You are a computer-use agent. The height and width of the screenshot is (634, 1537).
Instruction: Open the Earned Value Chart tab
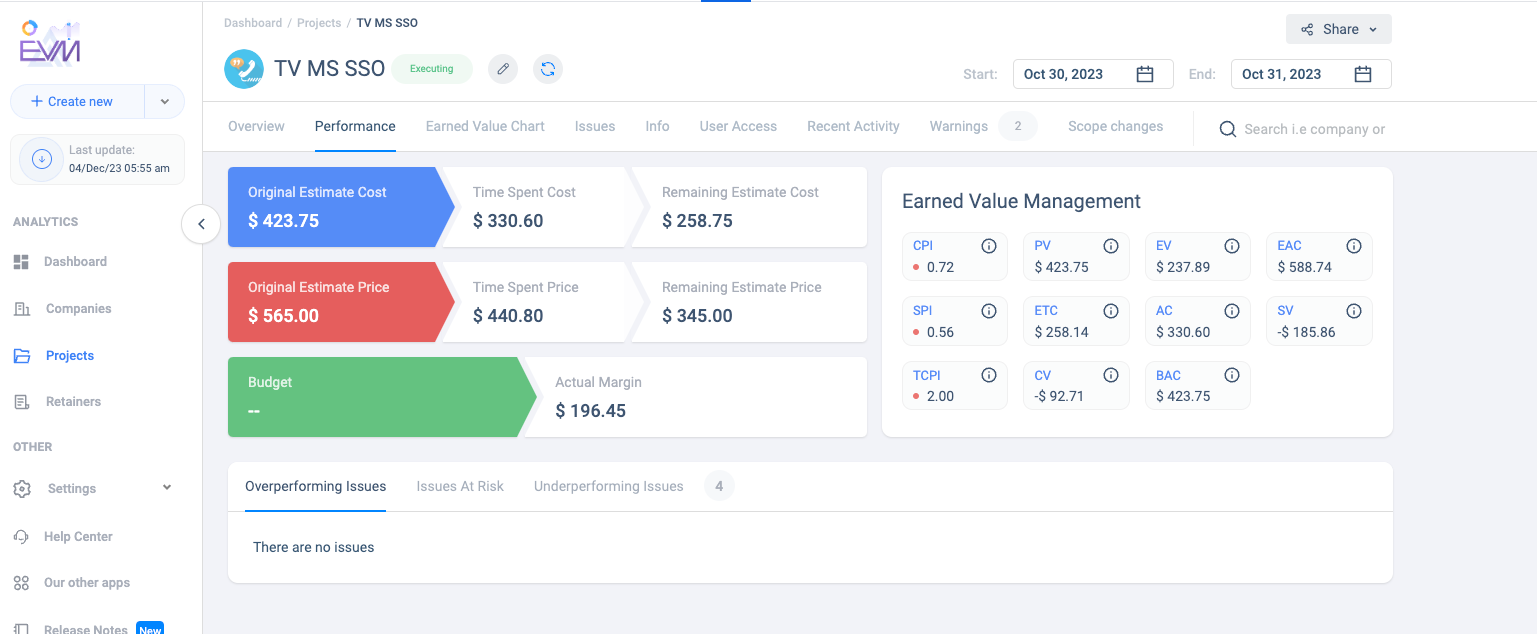(485, 126)
